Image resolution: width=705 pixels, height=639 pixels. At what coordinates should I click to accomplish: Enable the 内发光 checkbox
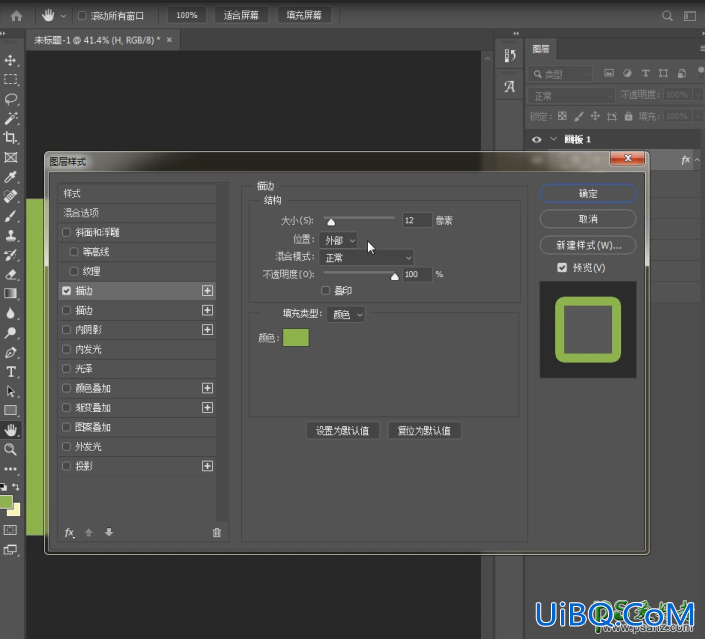click(67, 349)
